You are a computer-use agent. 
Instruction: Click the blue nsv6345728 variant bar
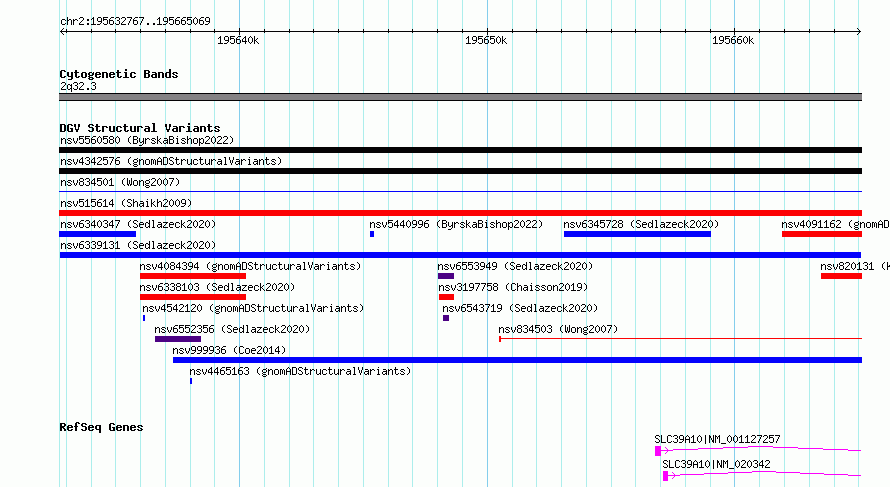[x=637, y=234]
